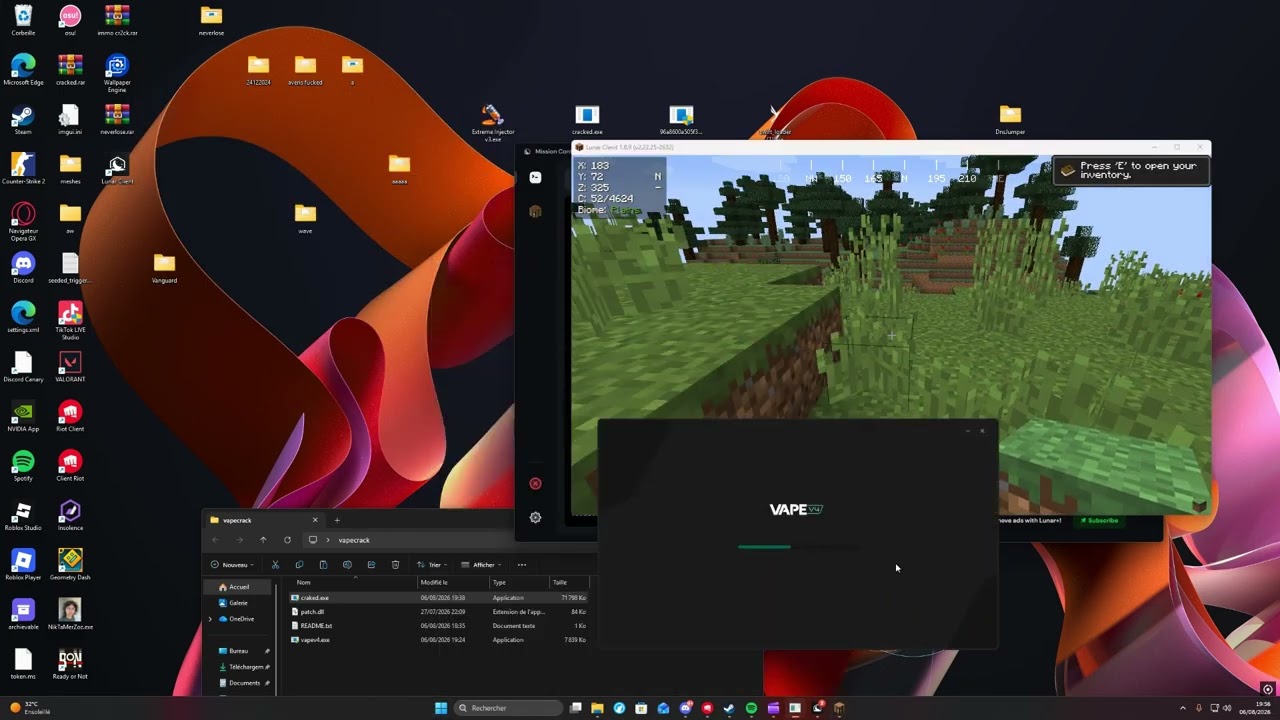The image size is (1280, 720).
Task: Select the Extreme Injector desktop icon
Action: click(493, 122)
